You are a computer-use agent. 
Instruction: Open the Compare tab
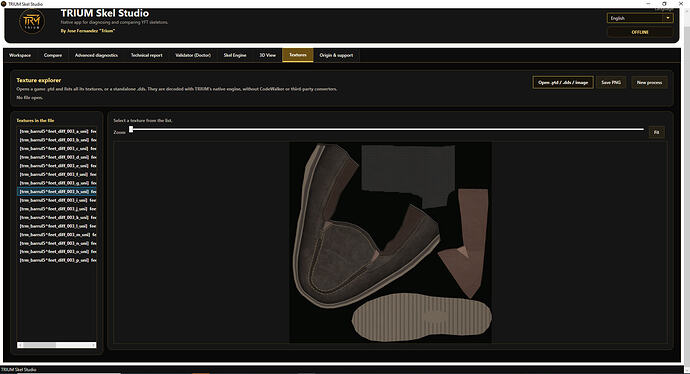tap(53, 55)
